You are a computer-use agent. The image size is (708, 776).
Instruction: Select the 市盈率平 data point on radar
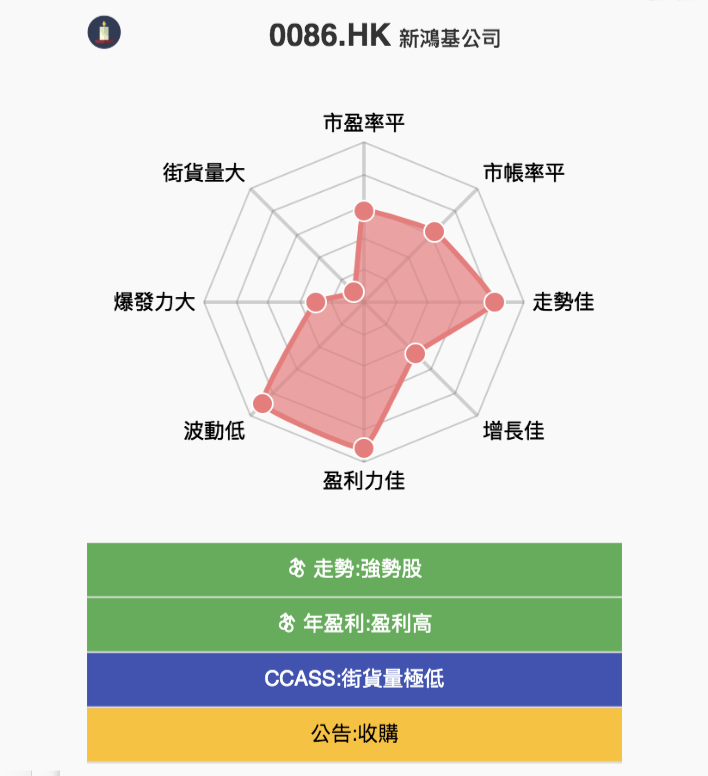tap(364, 211)
